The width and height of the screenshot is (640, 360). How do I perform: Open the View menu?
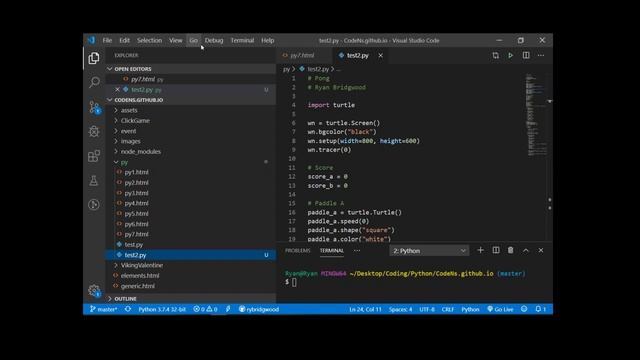click(x=176, y=40)
